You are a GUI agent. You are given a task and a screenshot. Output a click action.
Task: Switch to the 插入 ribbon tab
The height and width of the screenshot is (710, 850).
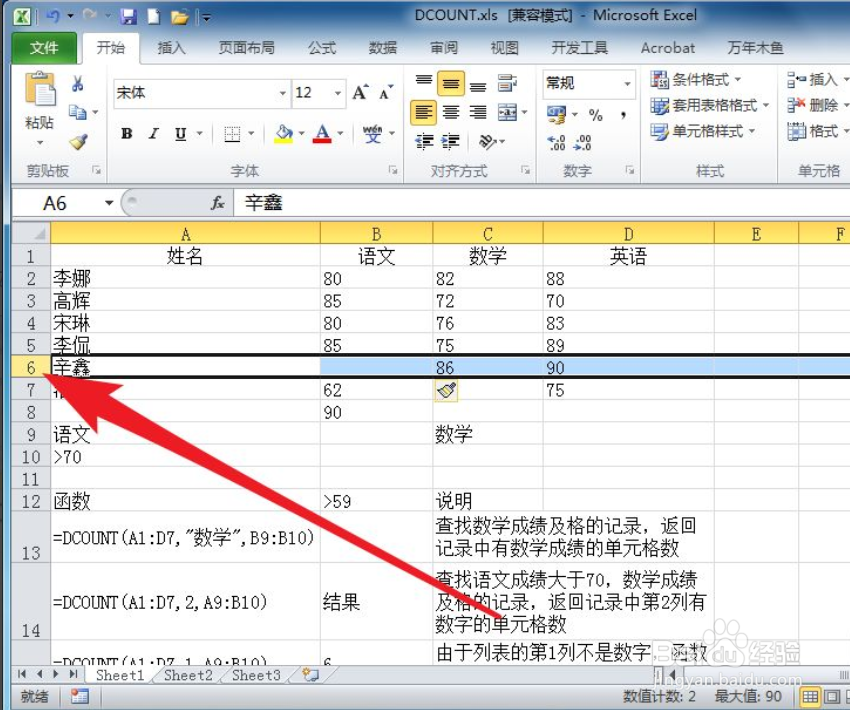click(x=170, y=47)
